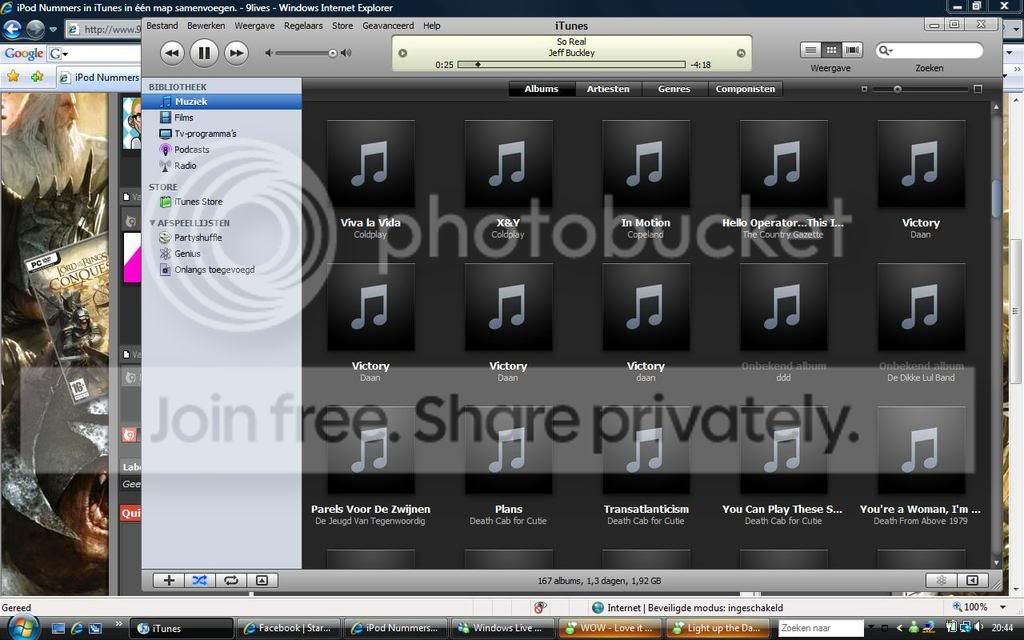Skip to the next track
Viewport: 1024px width, 640px height.
click(x=236, y=53)
